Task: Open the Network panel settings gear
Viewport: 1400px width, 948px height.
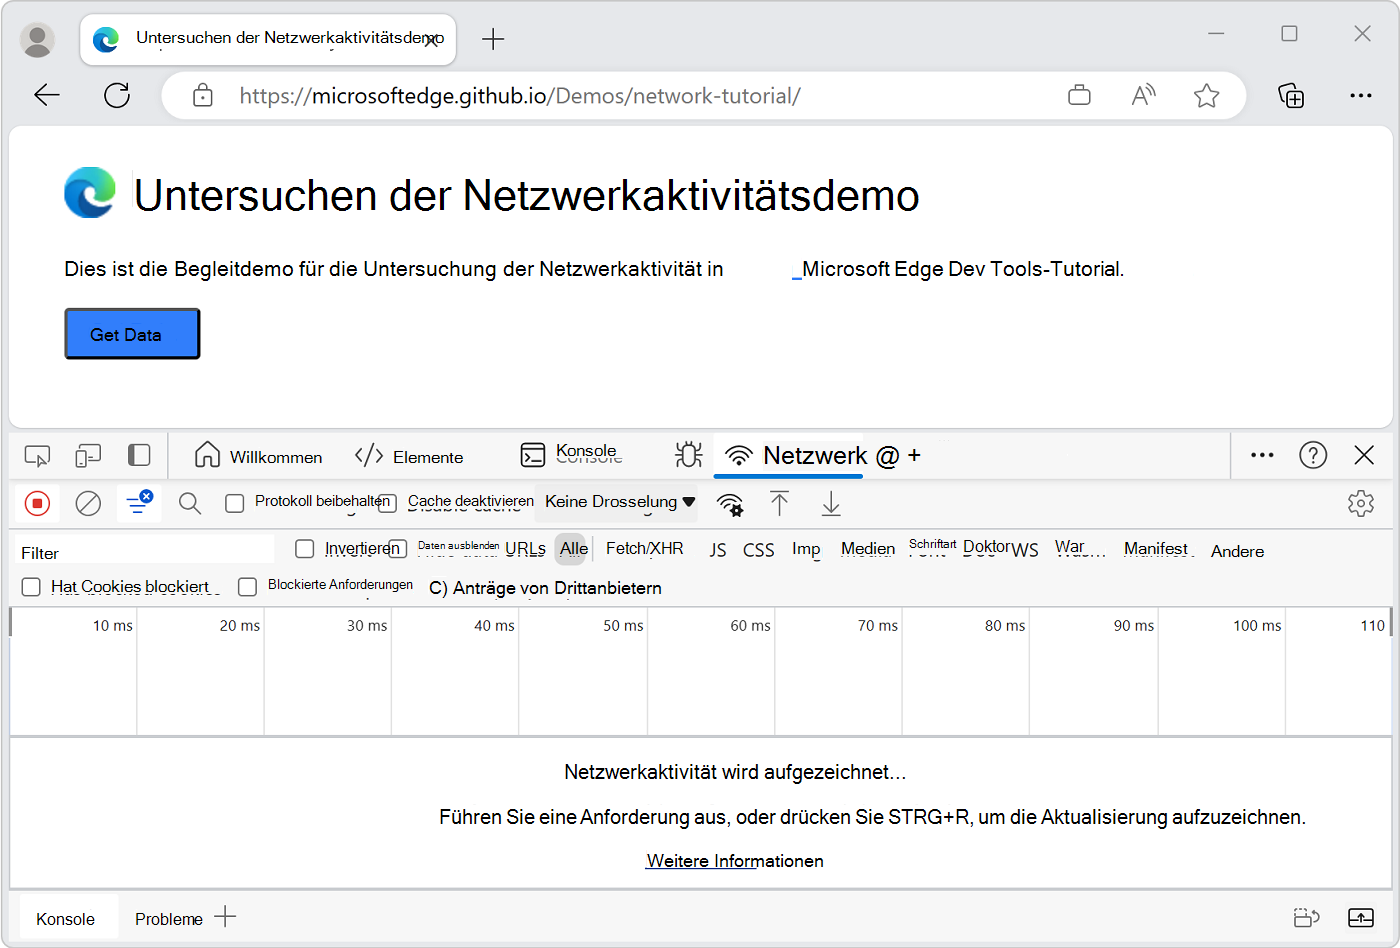Action: point(1361,503)
